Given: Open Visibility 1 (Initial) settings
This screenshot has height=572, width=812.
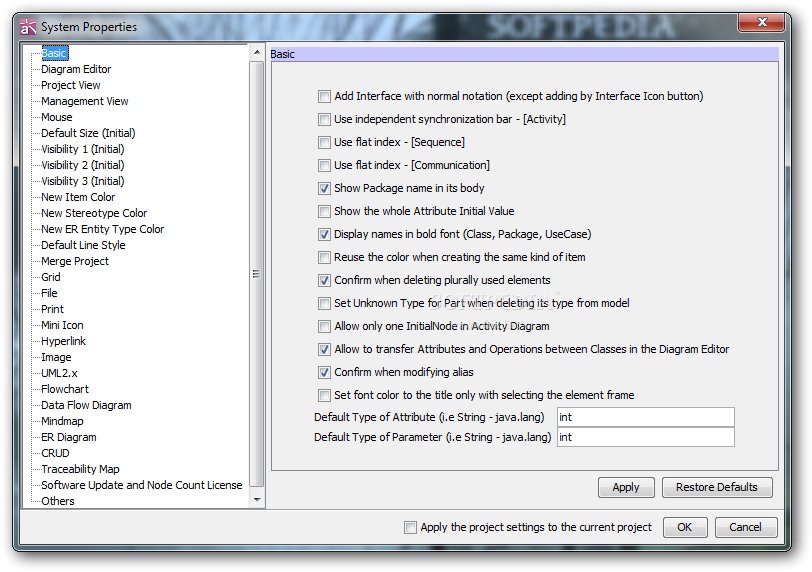Looking at the screenshot, I should tap(82, 150).
